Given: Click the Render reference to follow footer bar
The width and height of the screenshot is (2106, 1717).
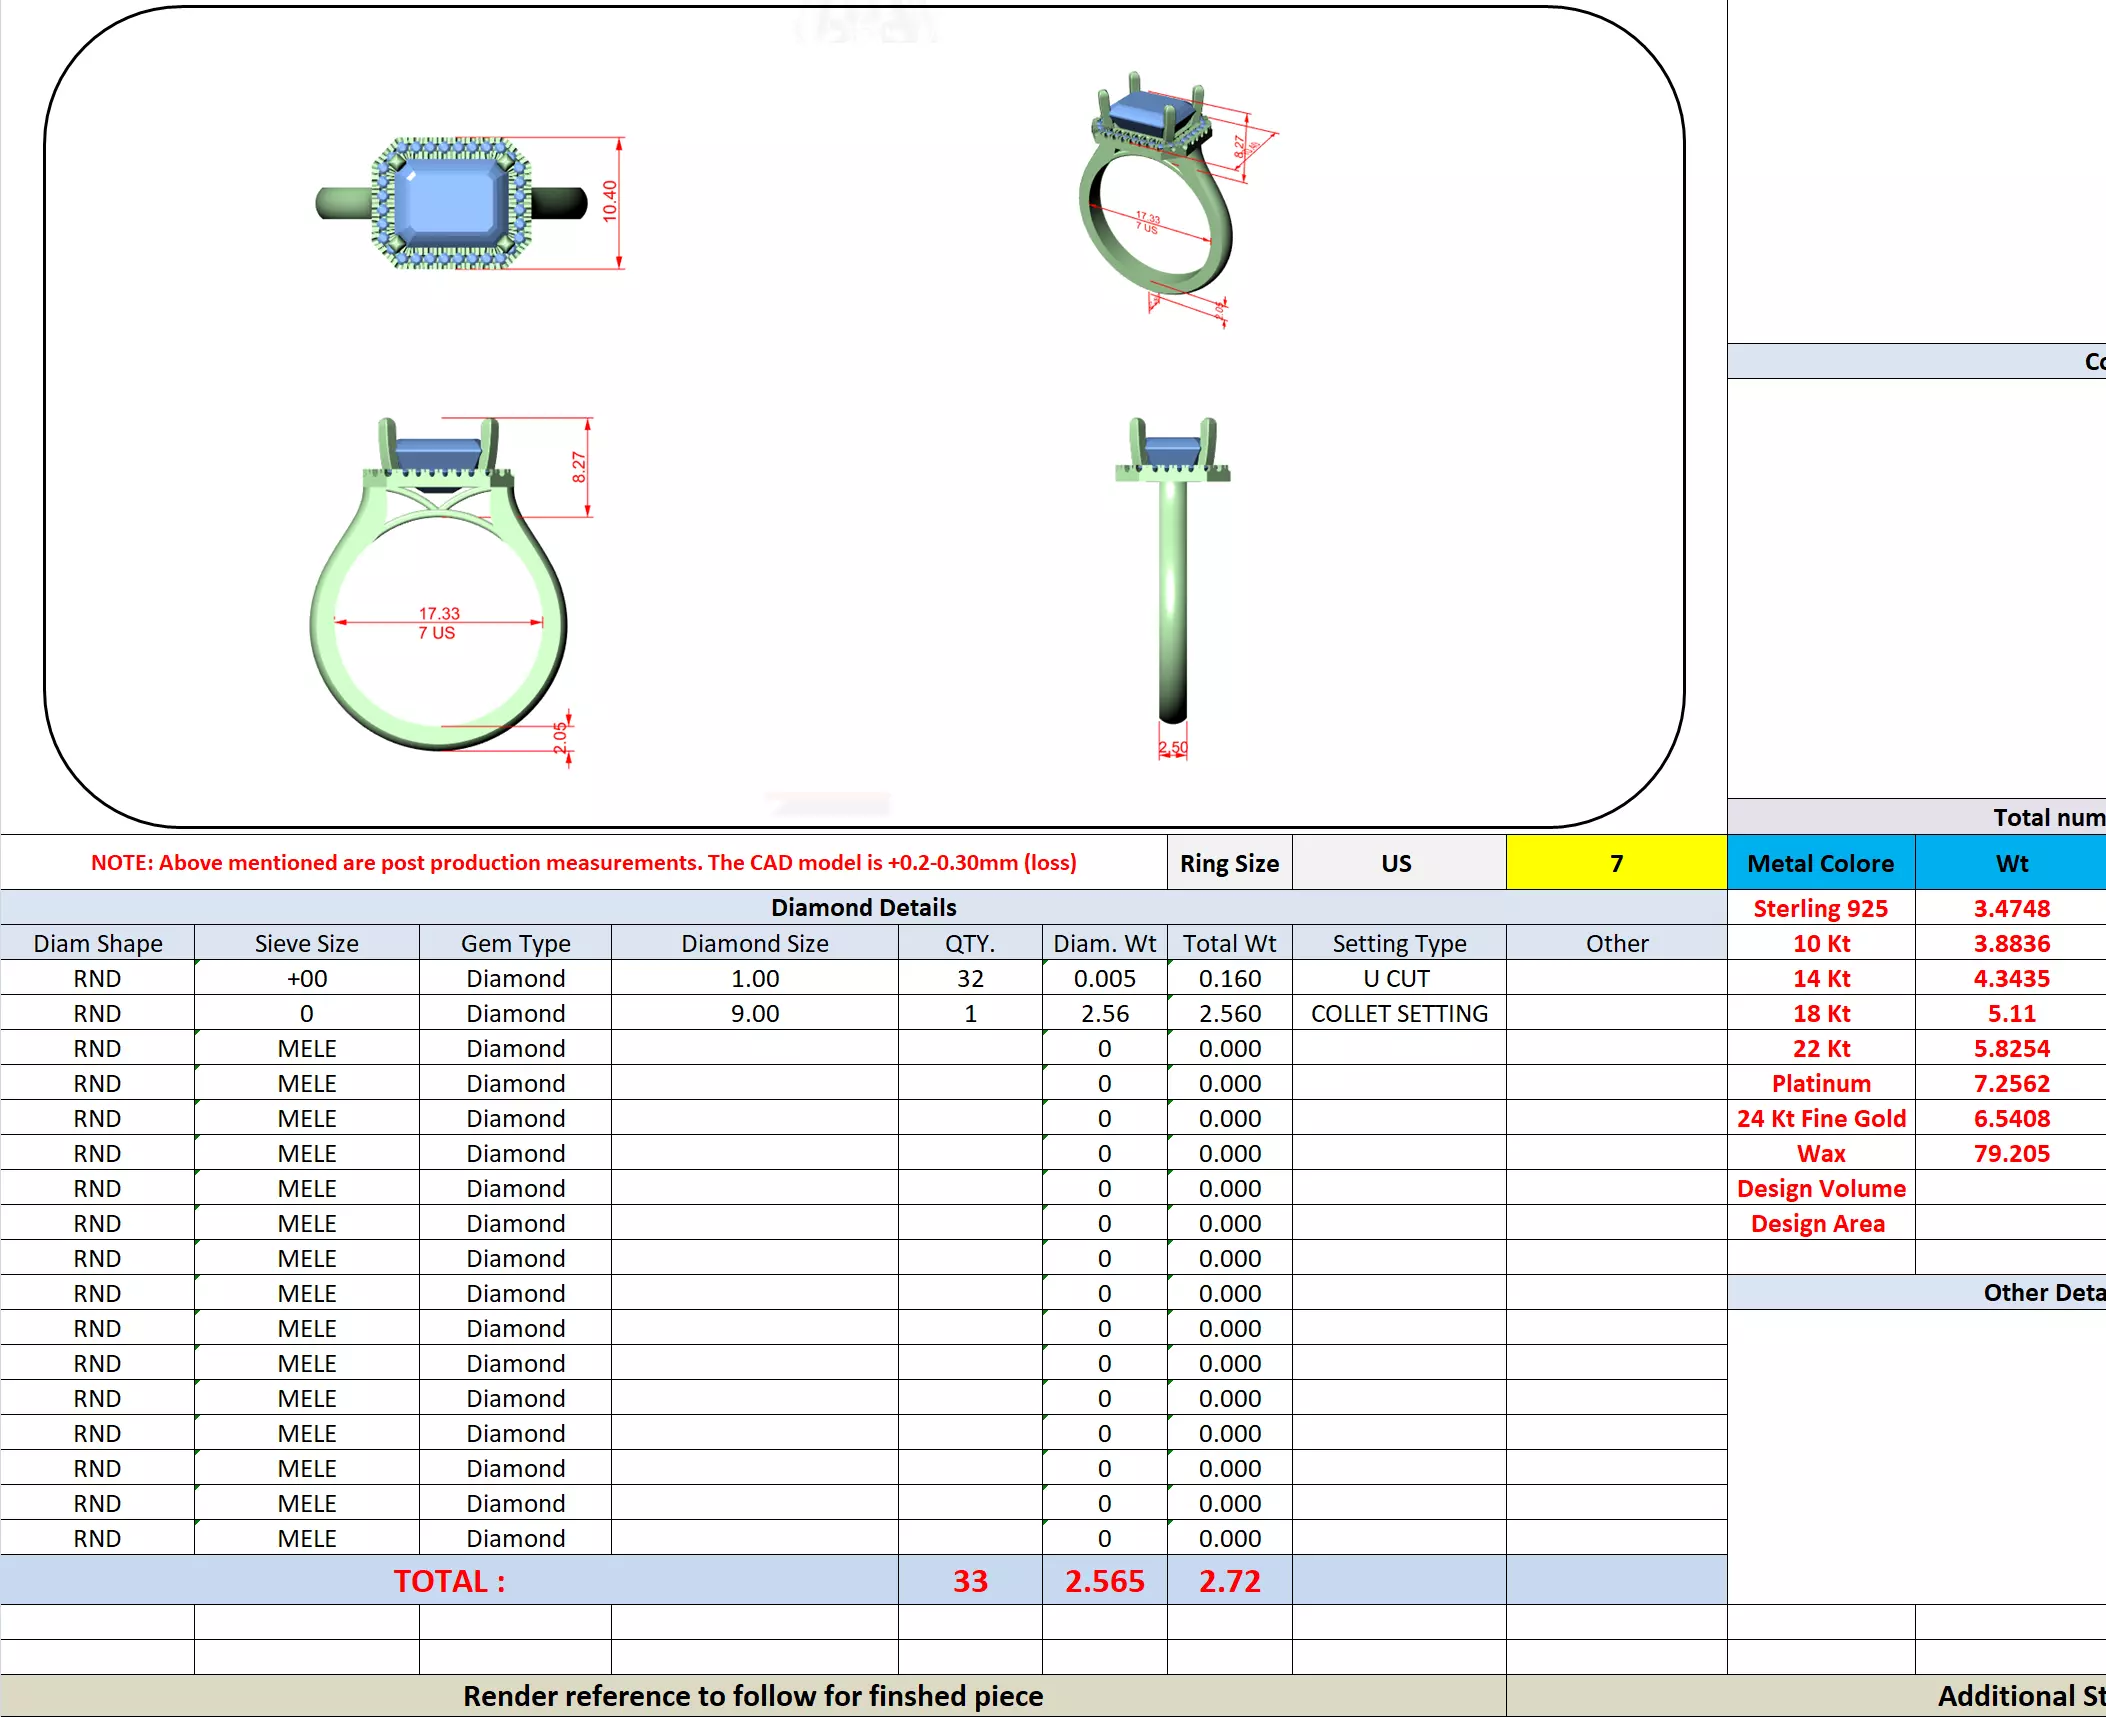Looking at the screenshot, I should pos(753,1696).
